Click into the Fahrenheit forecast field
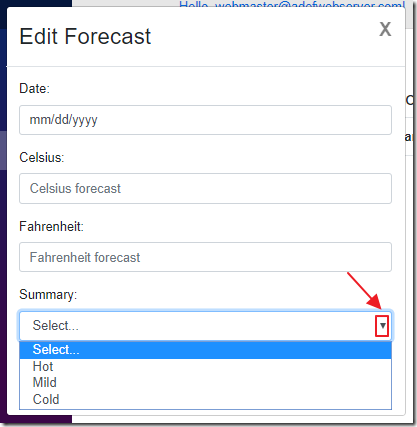The width and height of the screenshot is (417, 427). [205, 257]
